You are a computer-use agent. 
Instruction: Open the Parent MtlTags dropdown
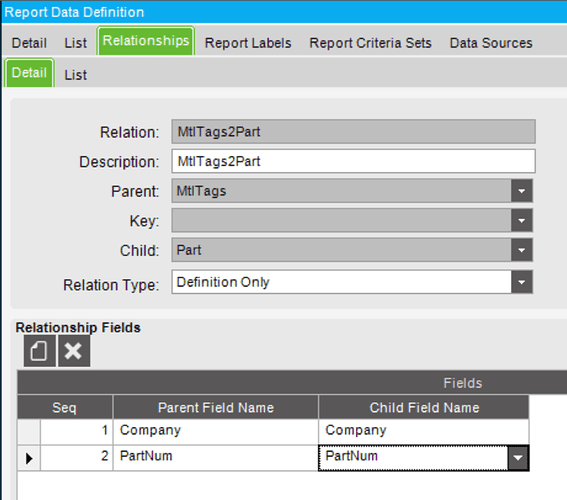pyautogui.click(x=521, y=191)
